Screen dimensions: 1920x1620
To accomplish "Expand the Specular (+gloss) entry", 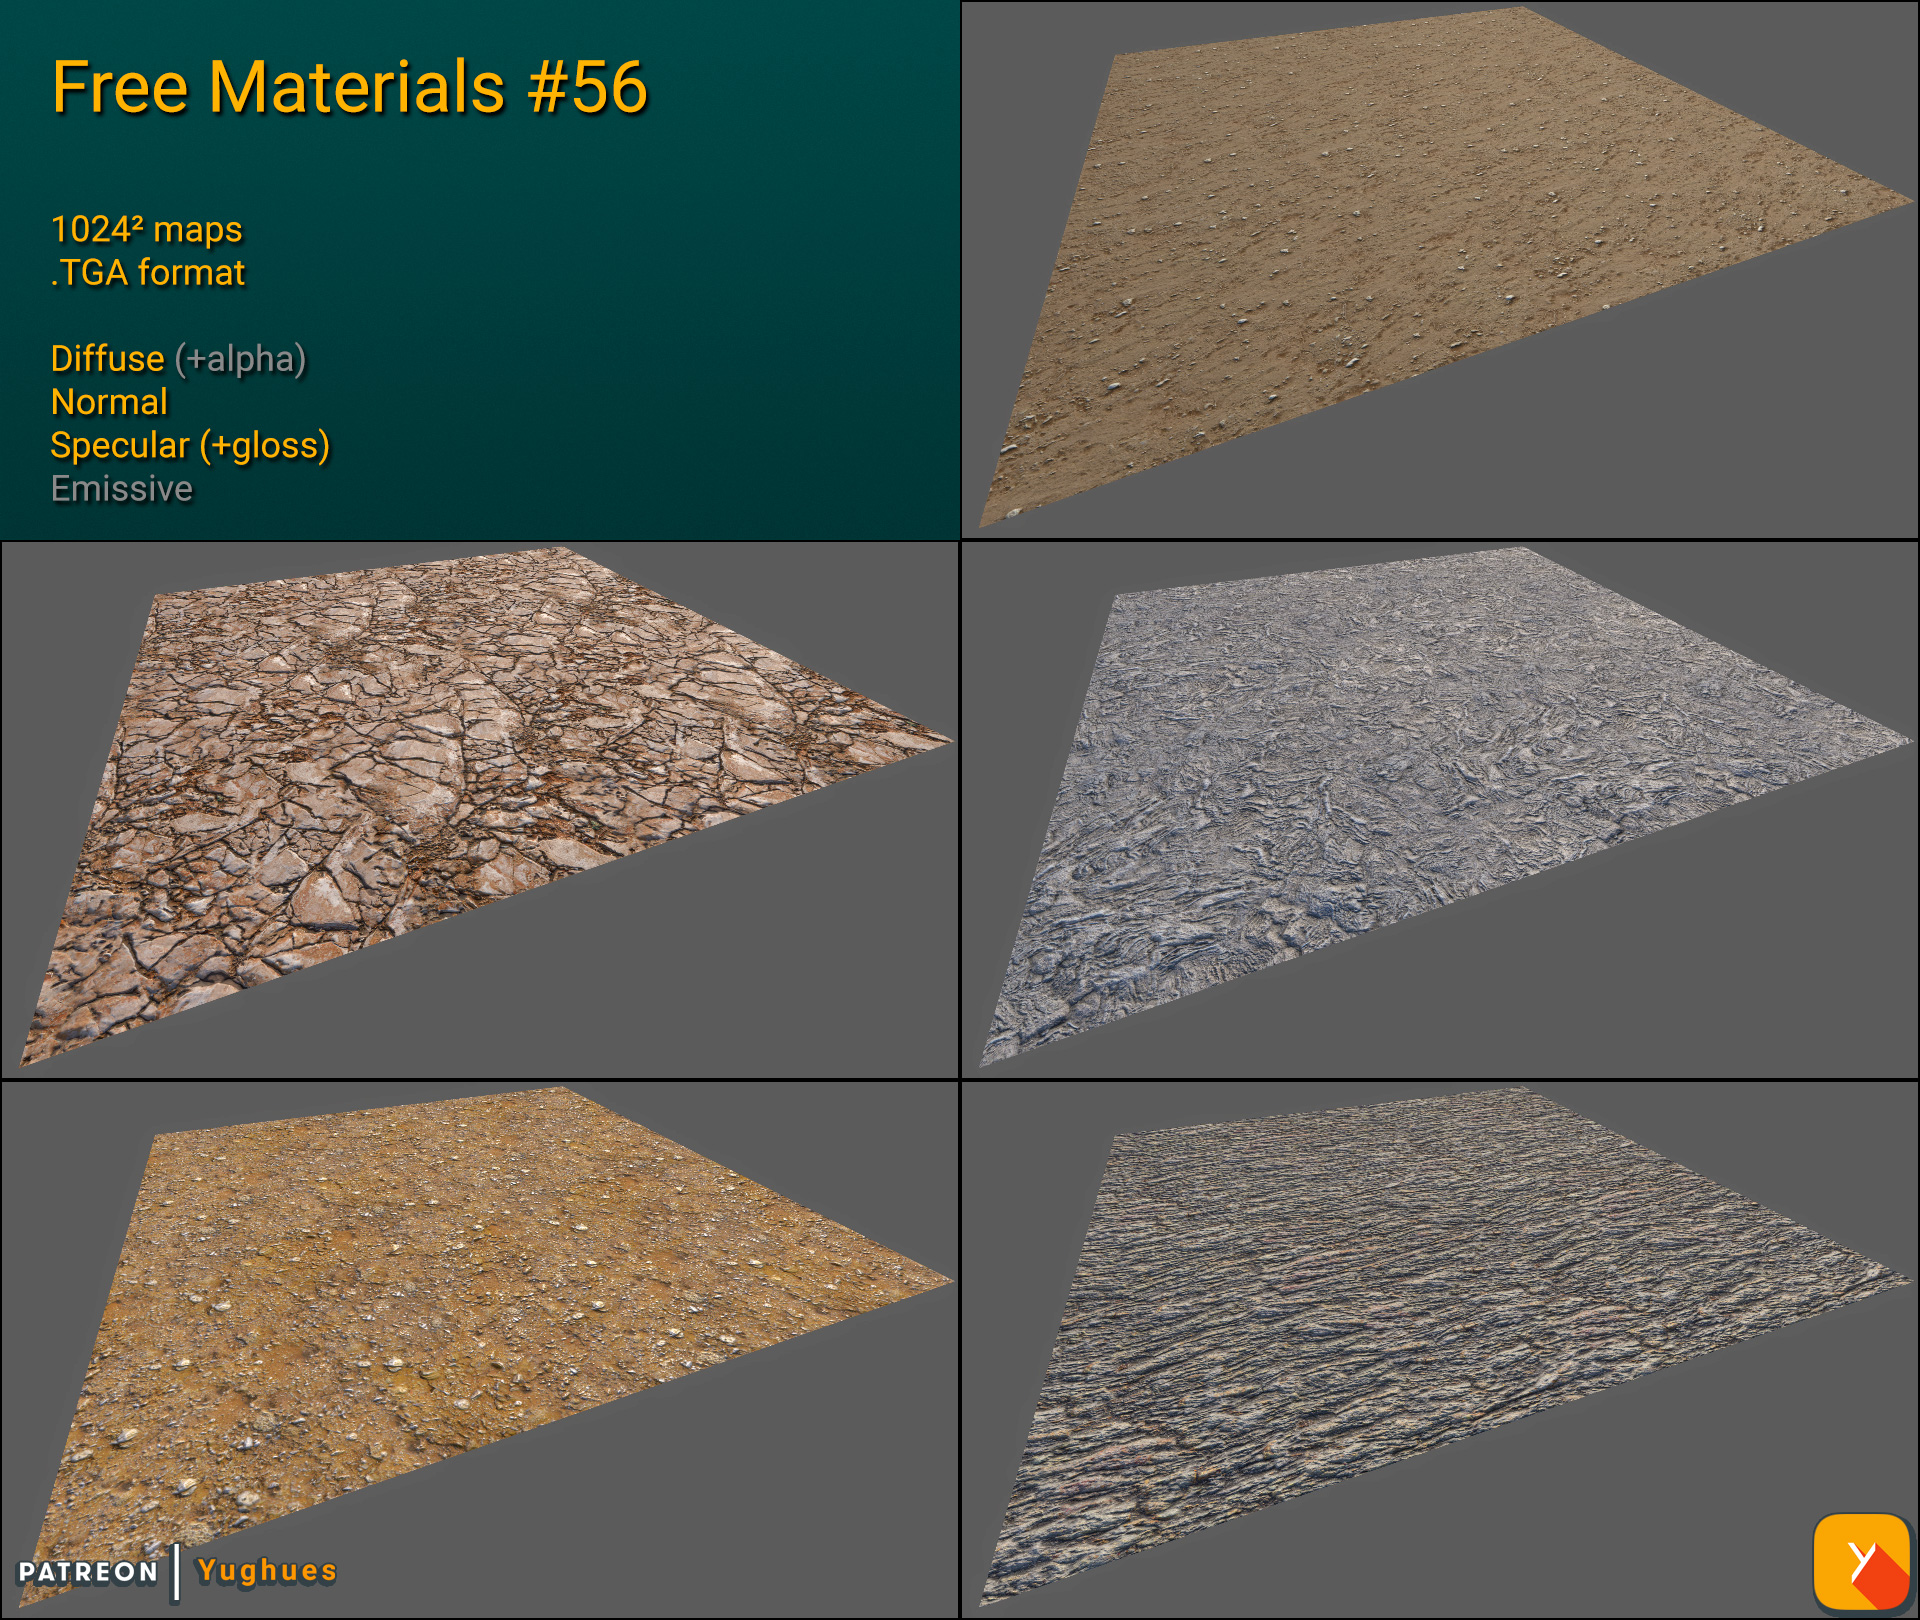I will pos(190,446).
